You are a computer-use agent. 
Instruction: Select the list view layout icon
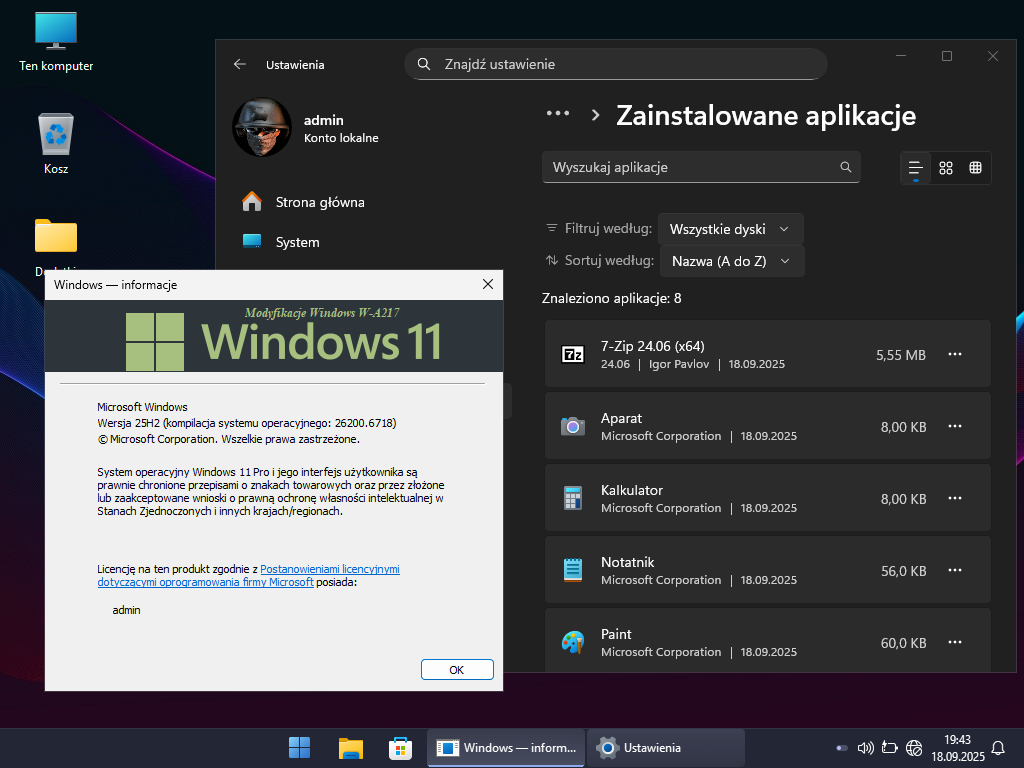(x=915, y=168)
